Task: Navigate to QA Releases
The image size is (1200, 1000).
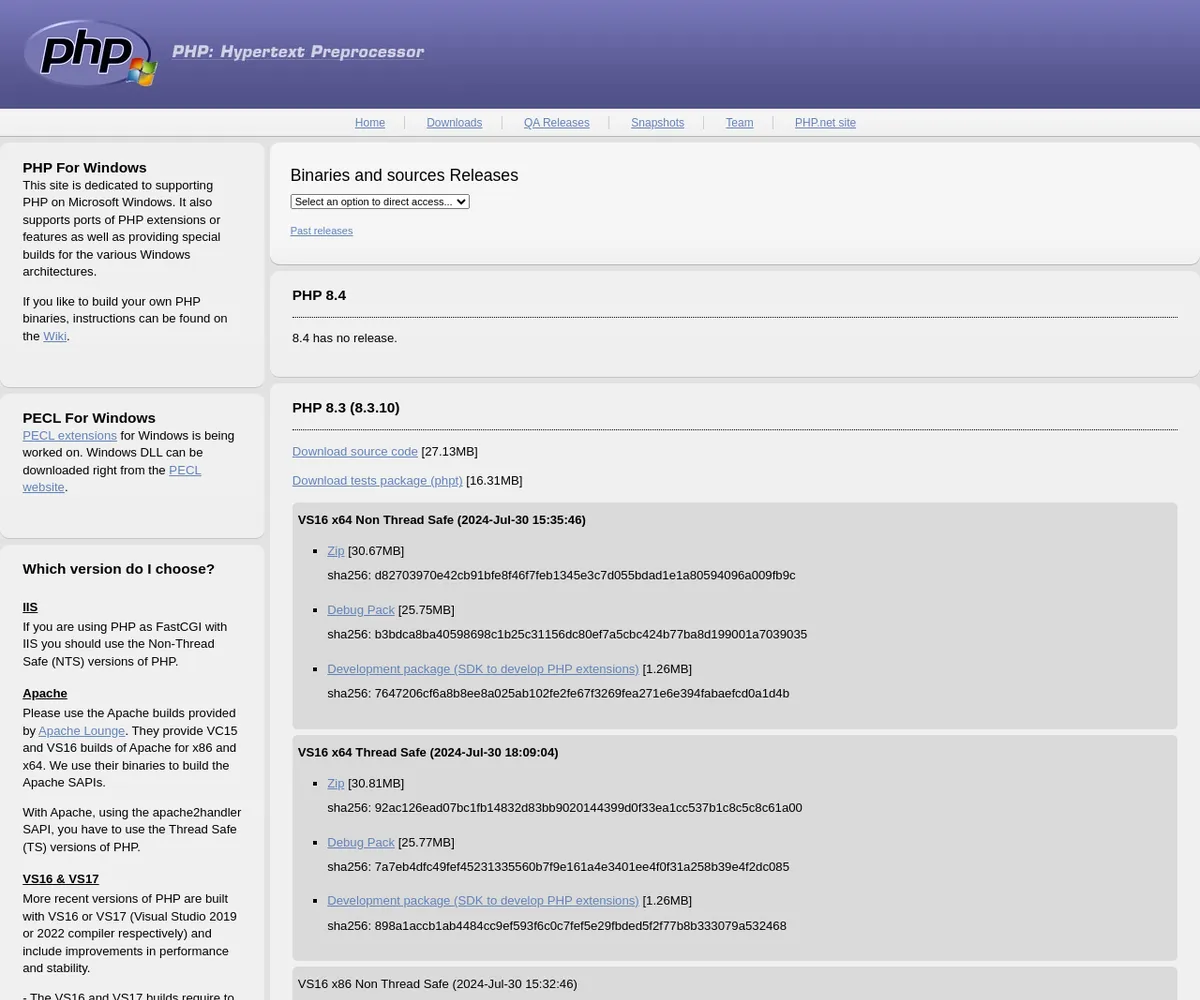Action: click(556, 123)
